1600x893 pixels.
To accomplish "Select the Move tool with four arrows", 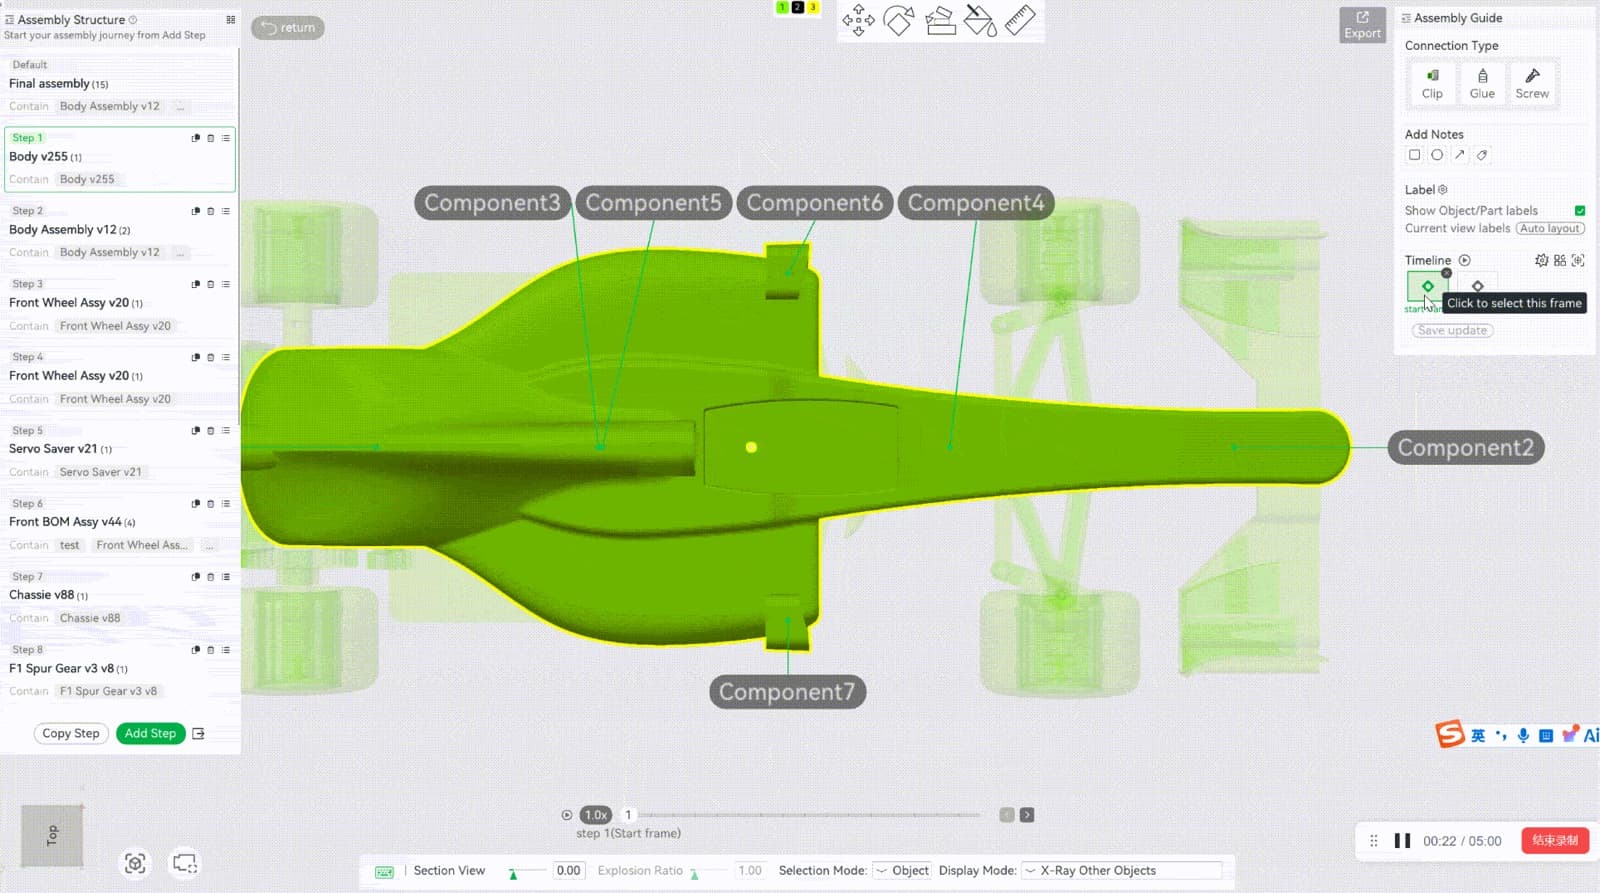I will point(858,20).
